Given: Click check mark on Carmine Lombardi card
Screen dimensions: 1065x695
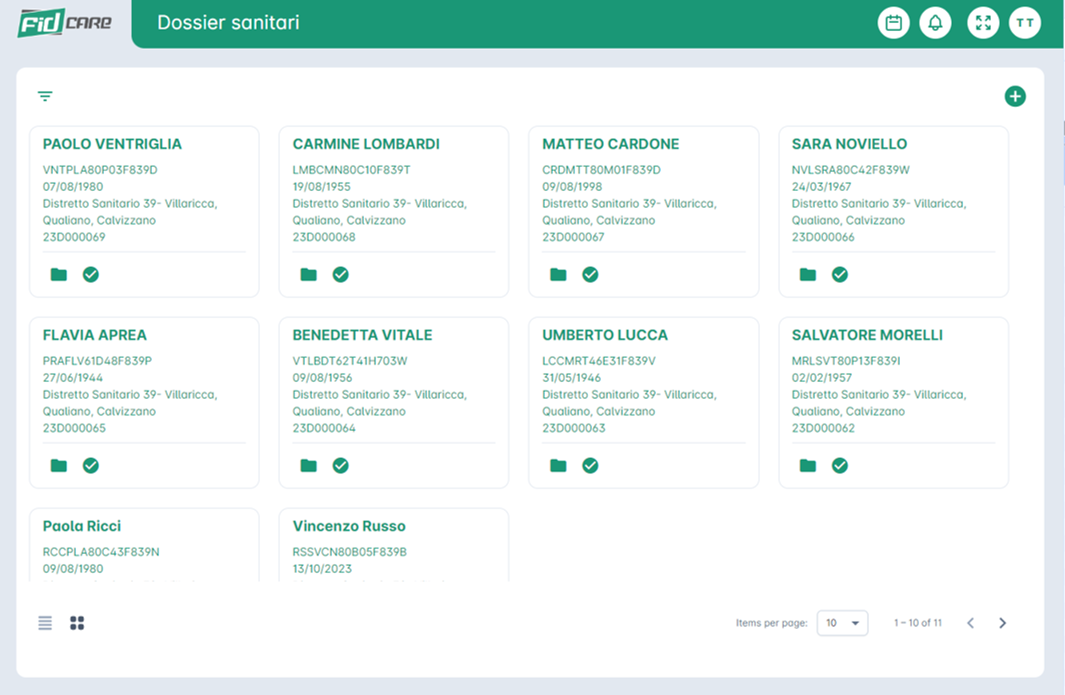Looking at the screenshot, I should point(341,274).
